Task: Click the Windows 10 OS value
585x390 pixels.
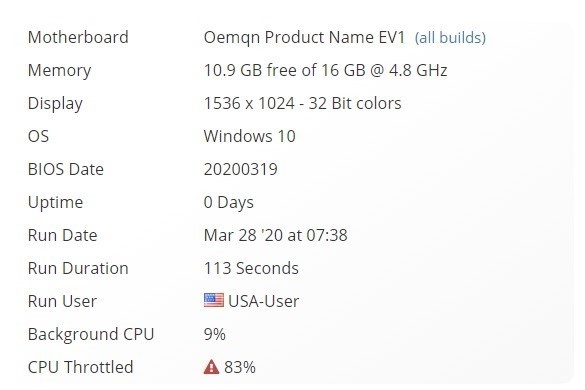Action: click(250, 136)
